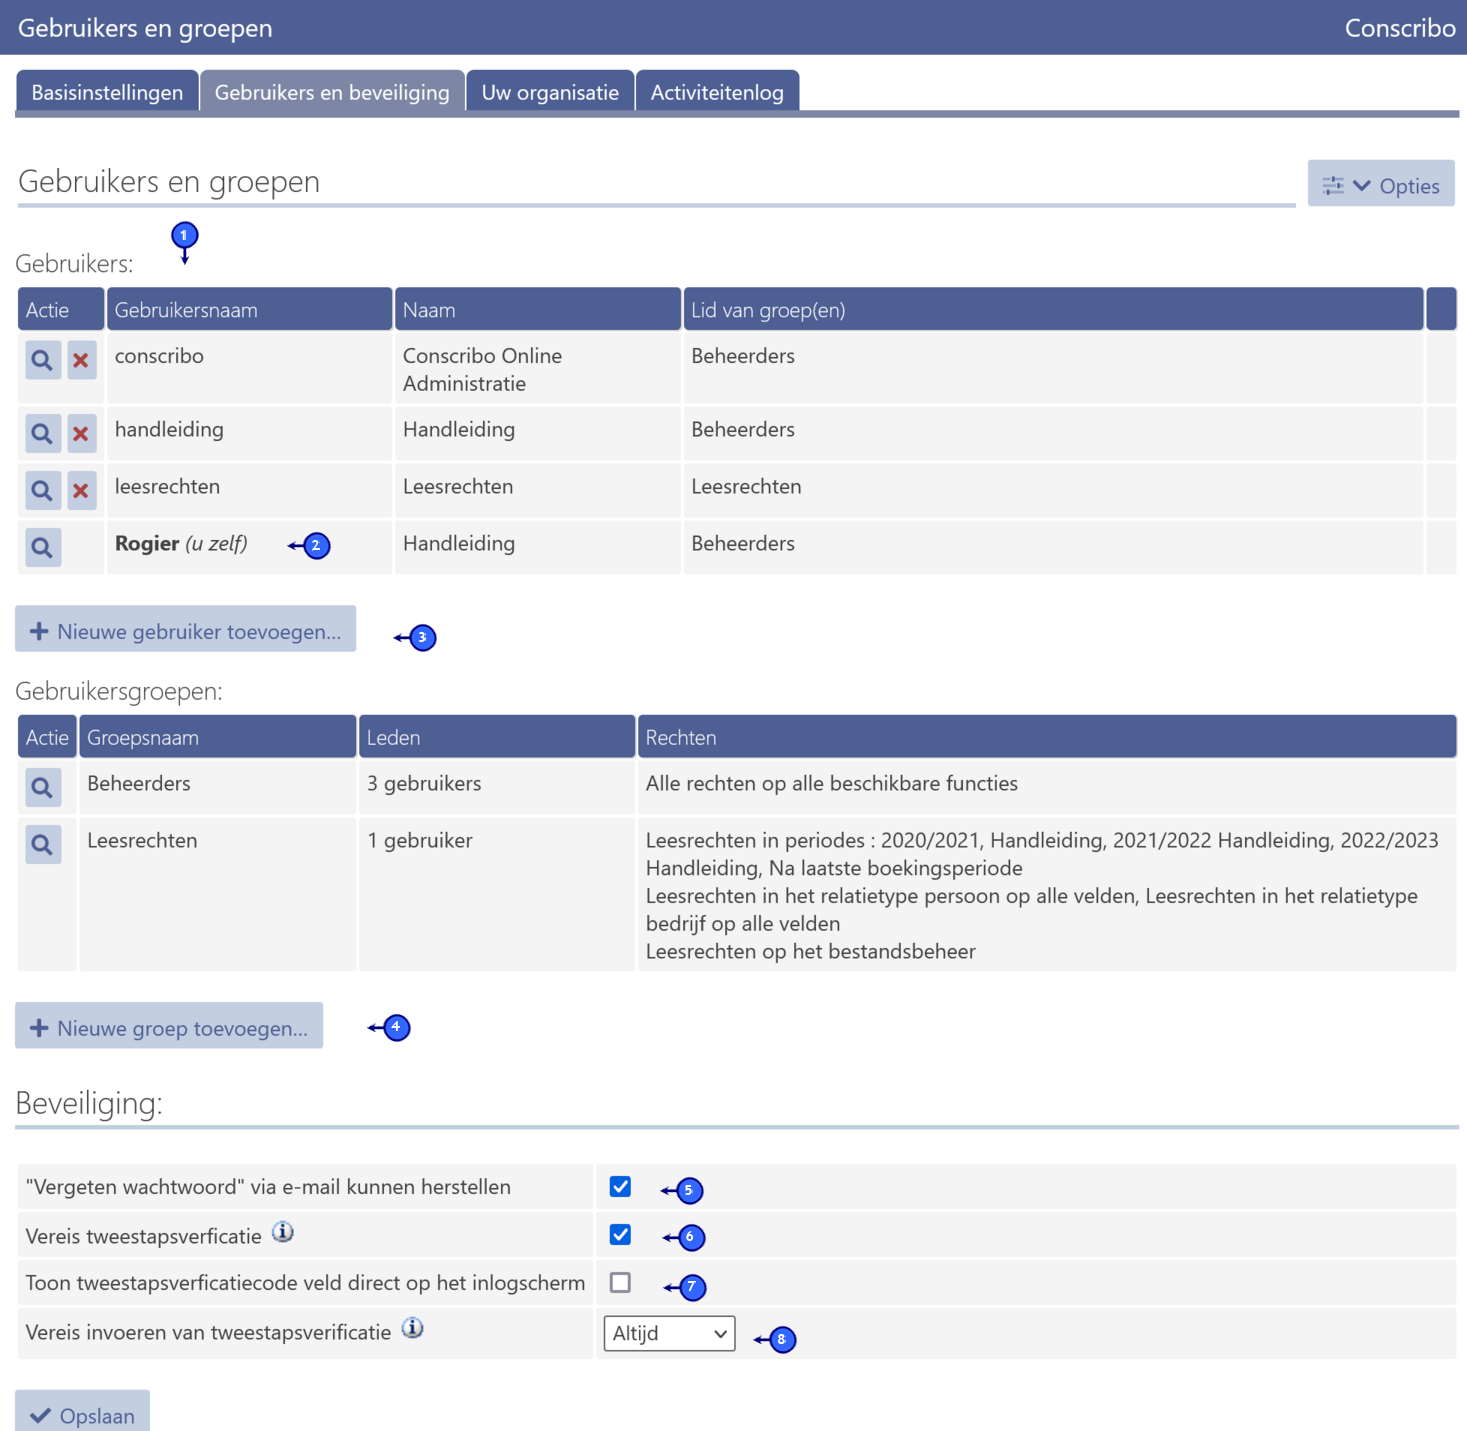Click Conscribo title in header bar
The width and height of the screenshot is (1467, 1431).
pyautogui.click(x=1400, y=28)
